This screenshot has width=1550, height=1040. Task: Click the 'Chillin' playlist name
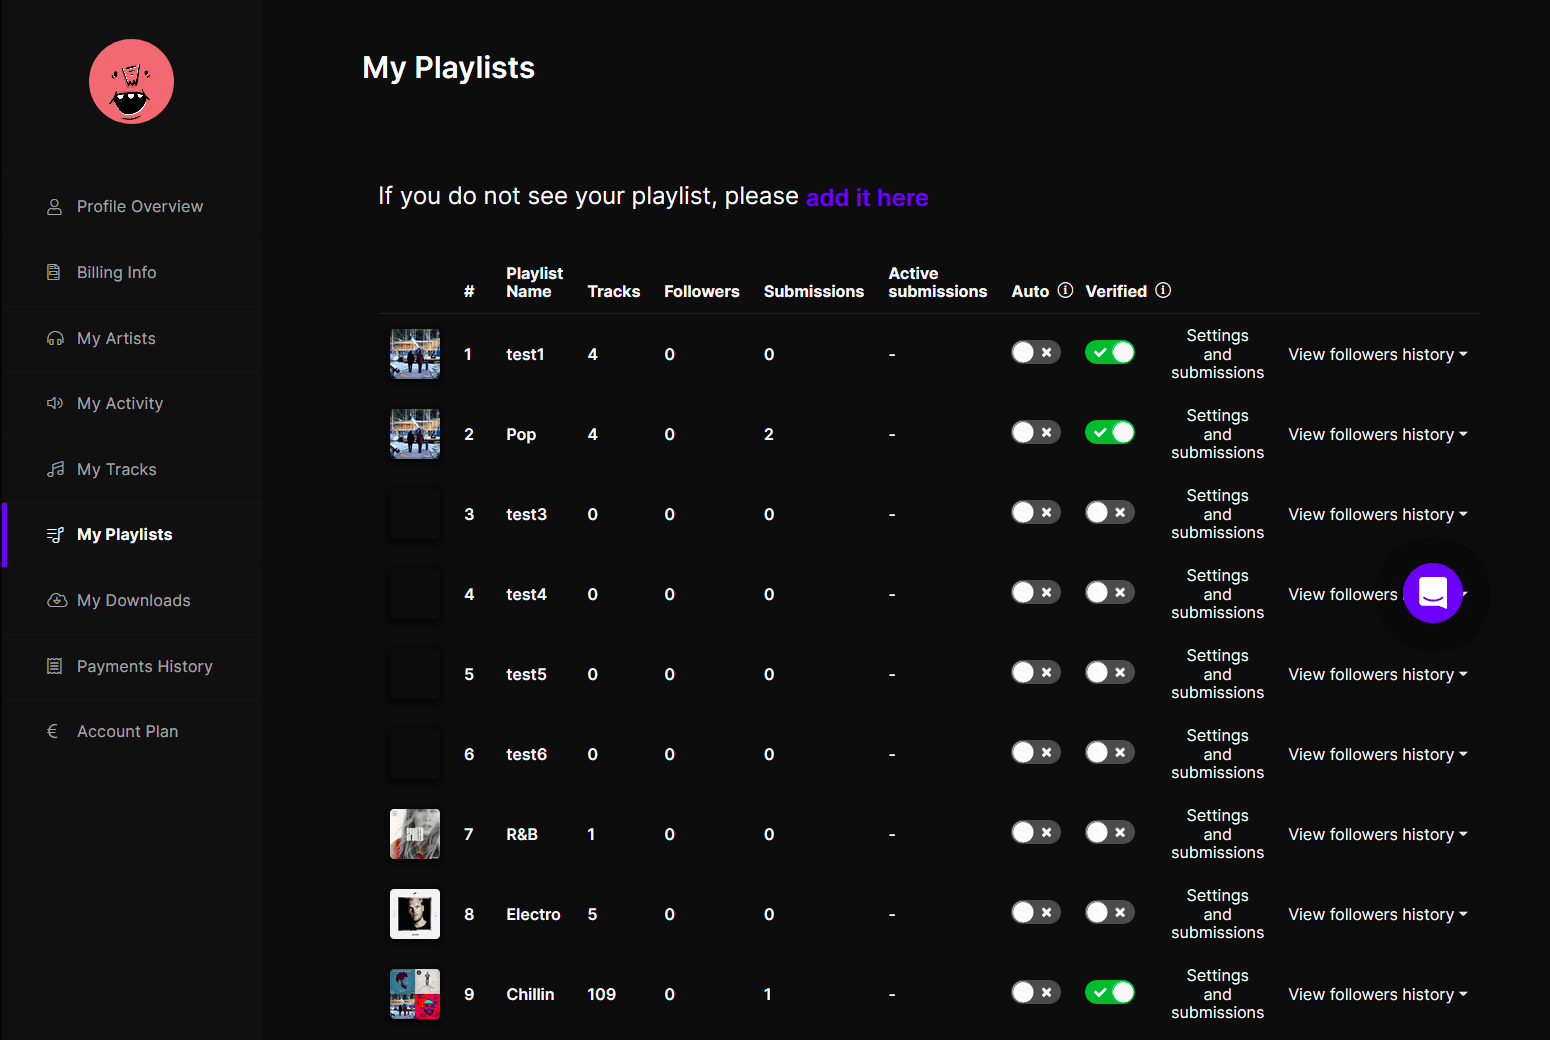[530, 994]
